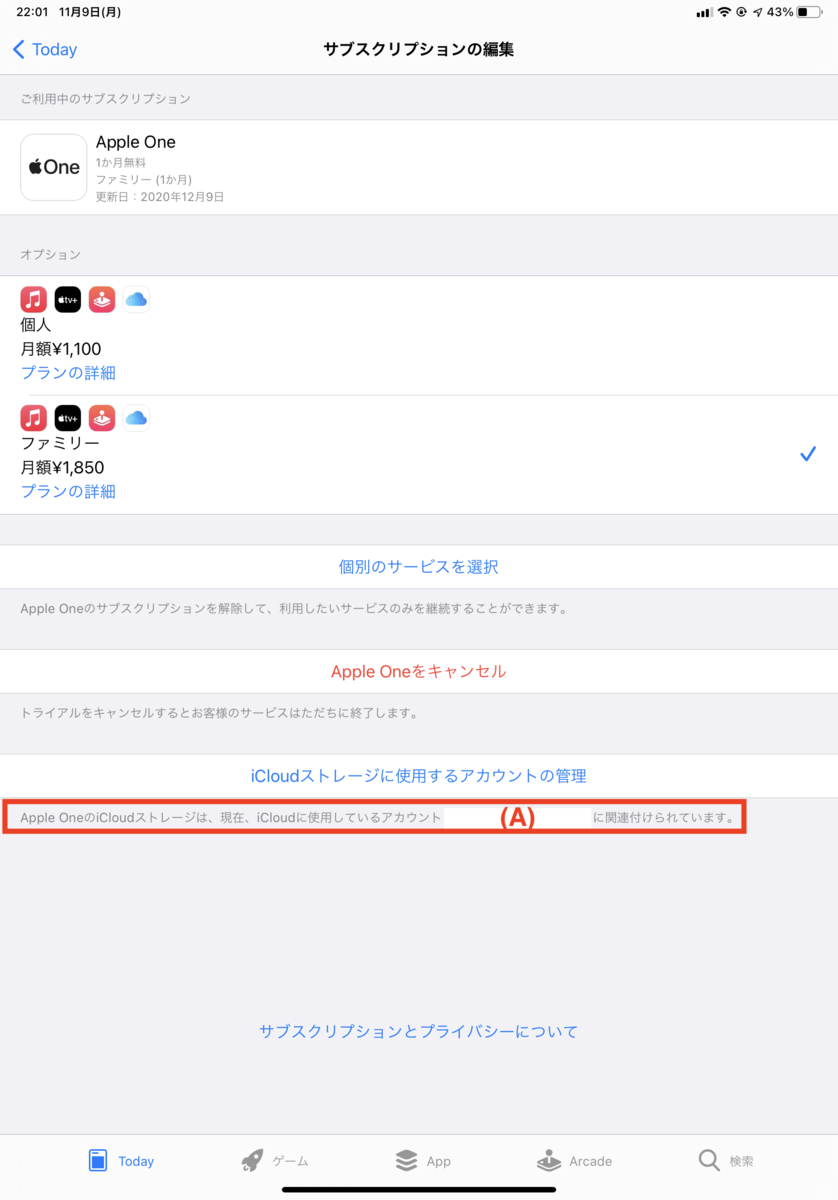The image size is (838, 1200).
Task: Switch to the Arcade tab
Action: click(x=575, y=1161)
